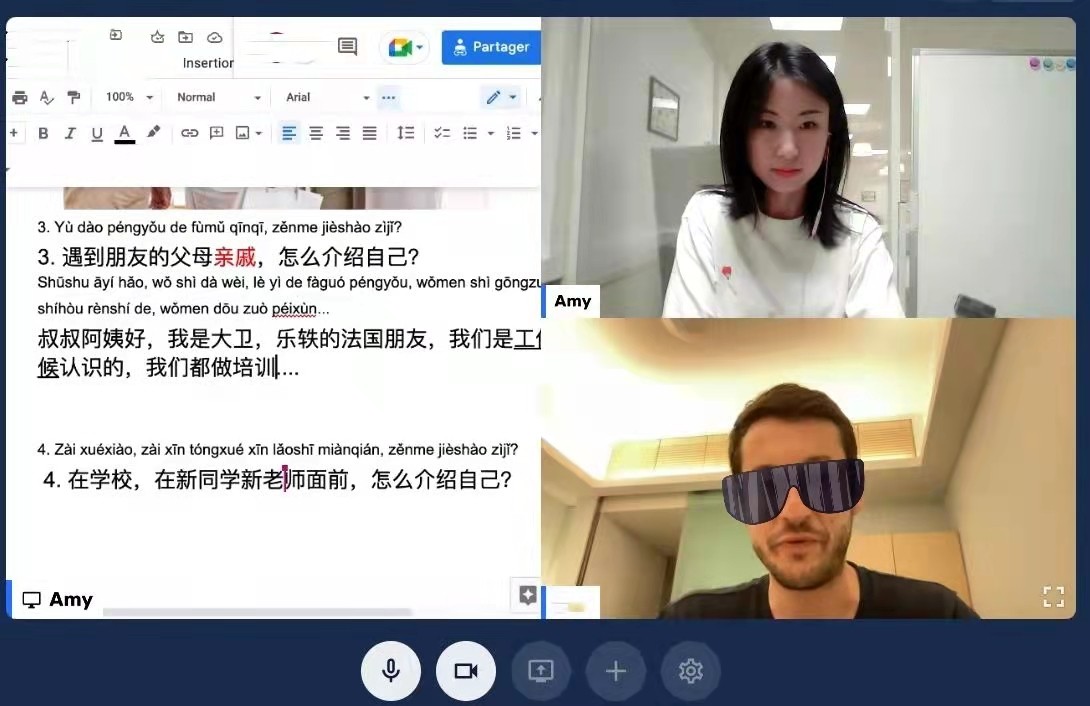Toggle underline formatting
Screen dimensions: 1090x706
[97, 132]
